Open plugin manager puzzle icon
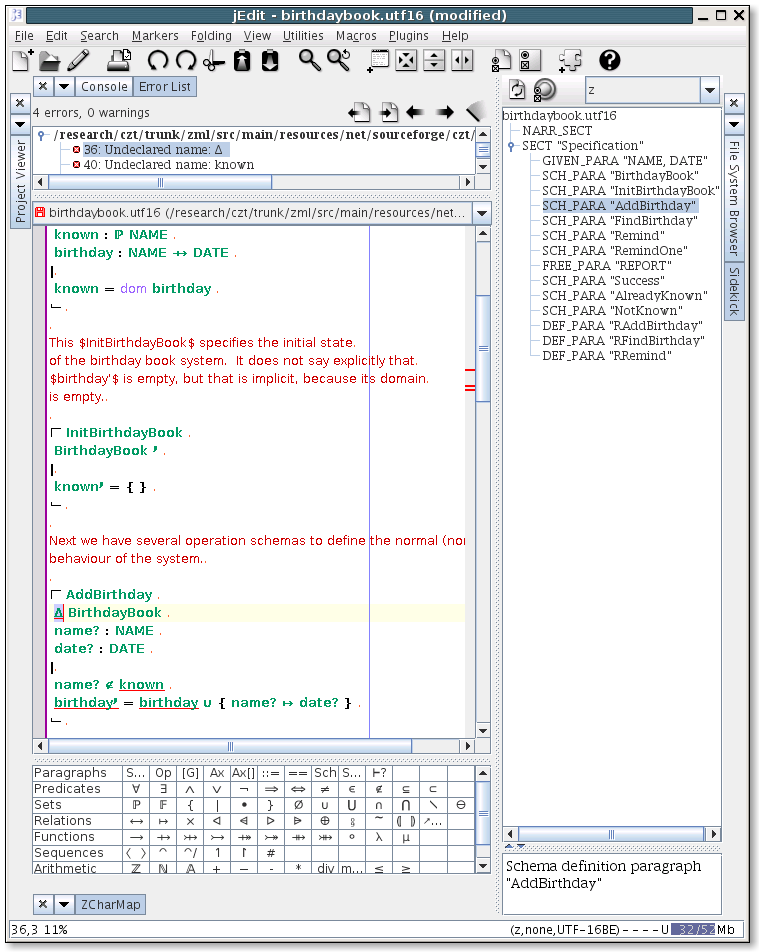 coord(570,60)
